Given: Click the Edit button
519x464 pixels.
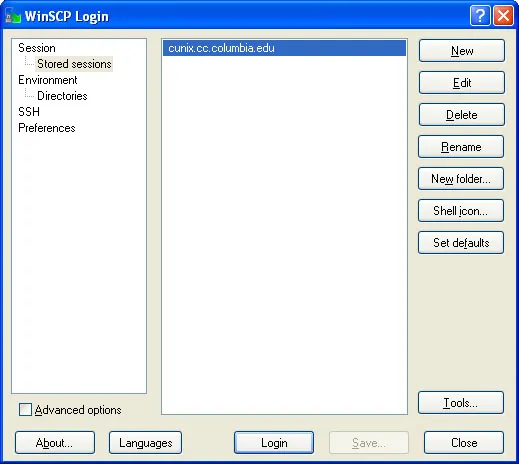Looking at the screenshot, I should tap(462, 83).
